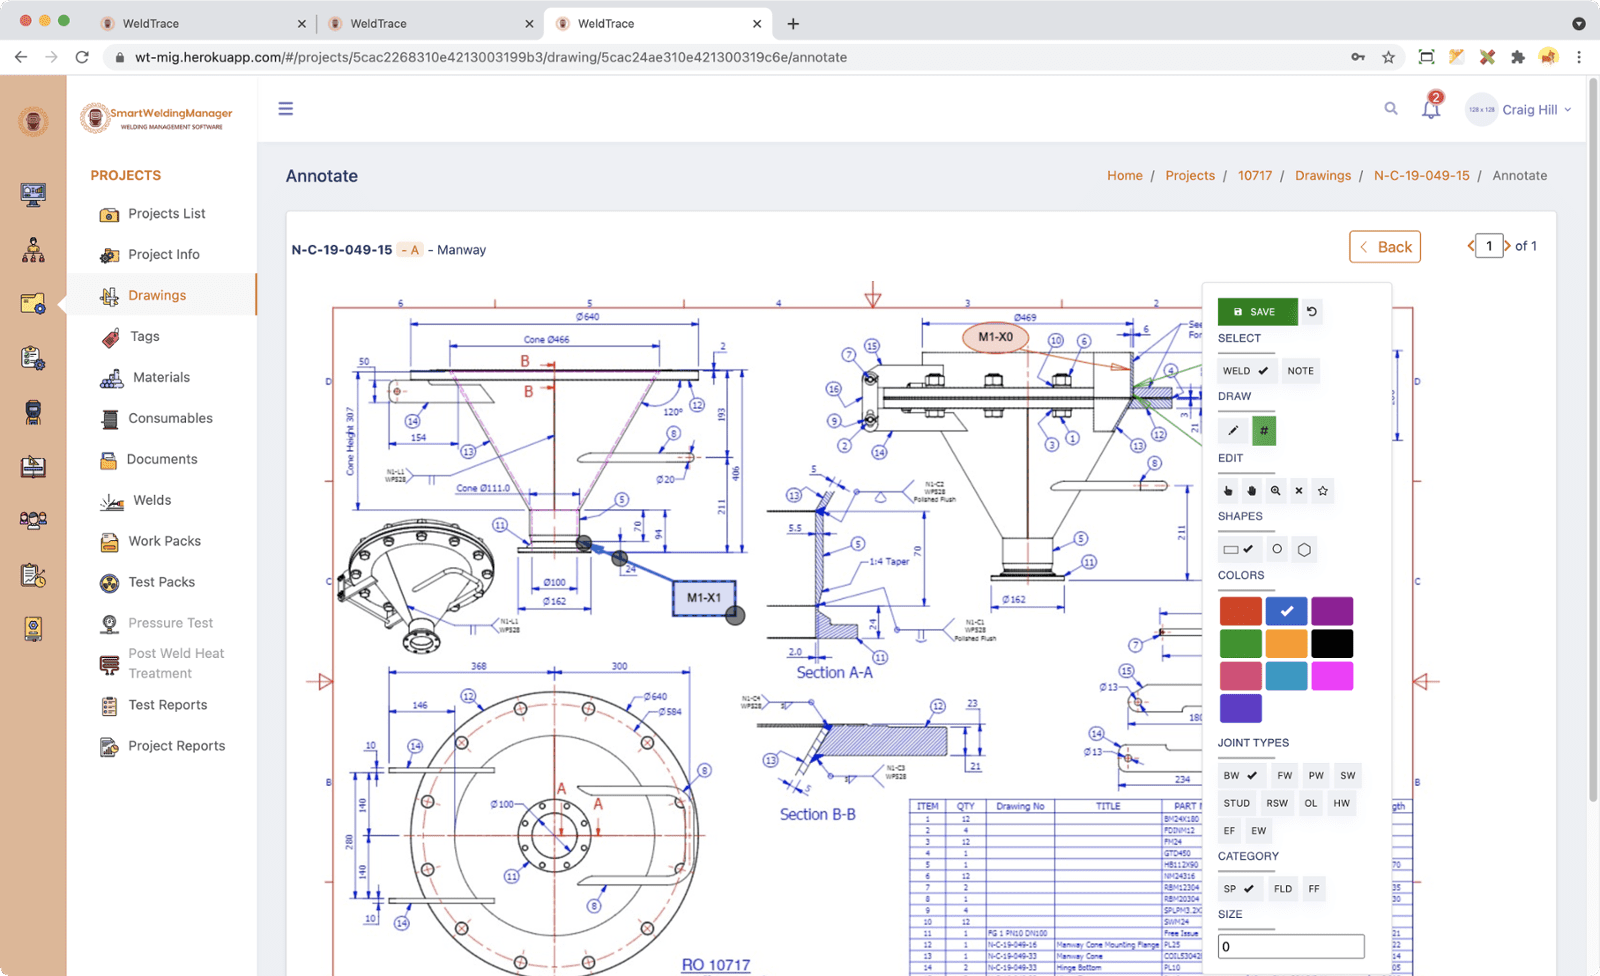
Task: Open the hamburger navigation menu
Action: pos(286,108)
